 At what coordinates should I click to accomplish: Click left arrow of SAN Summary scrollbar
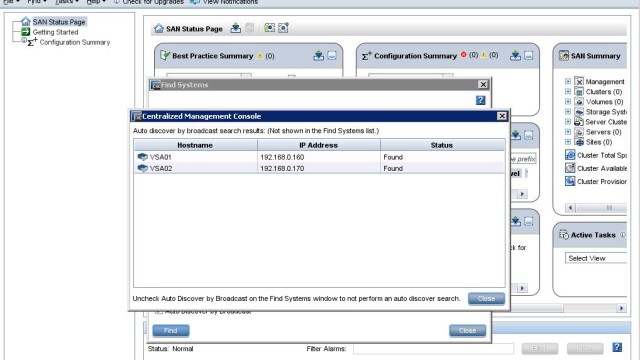(x=571, y=208)
